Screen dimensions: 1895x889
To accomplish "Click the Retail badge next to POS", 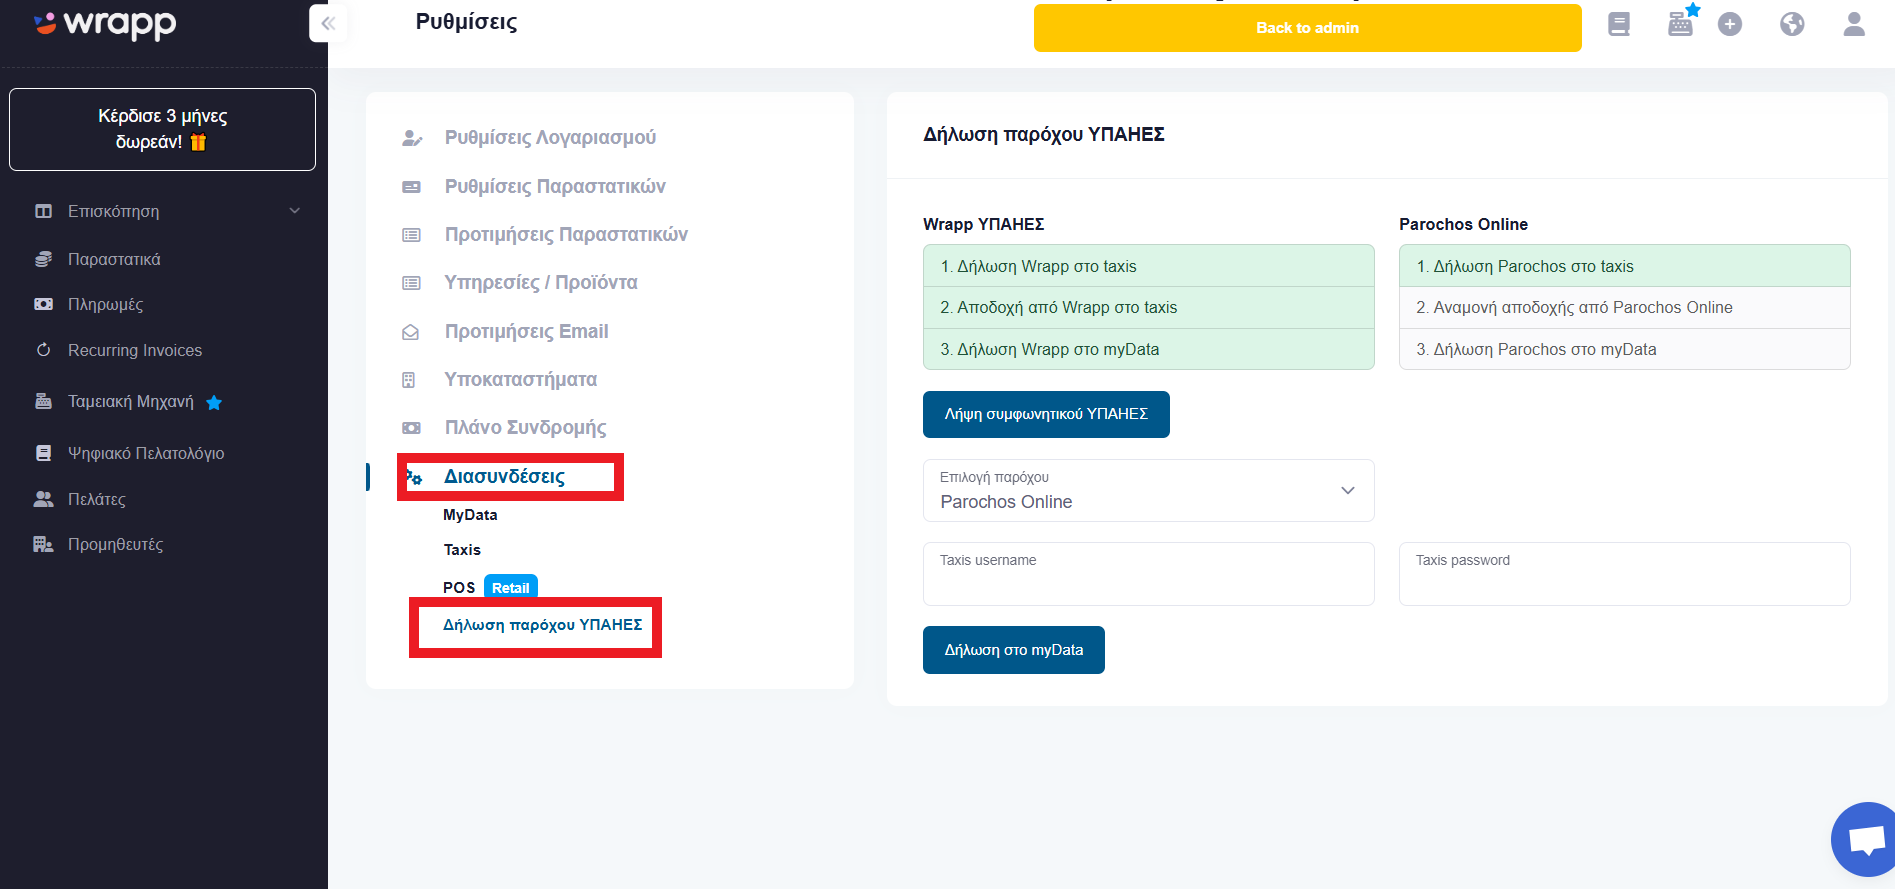I will (511, 587).
